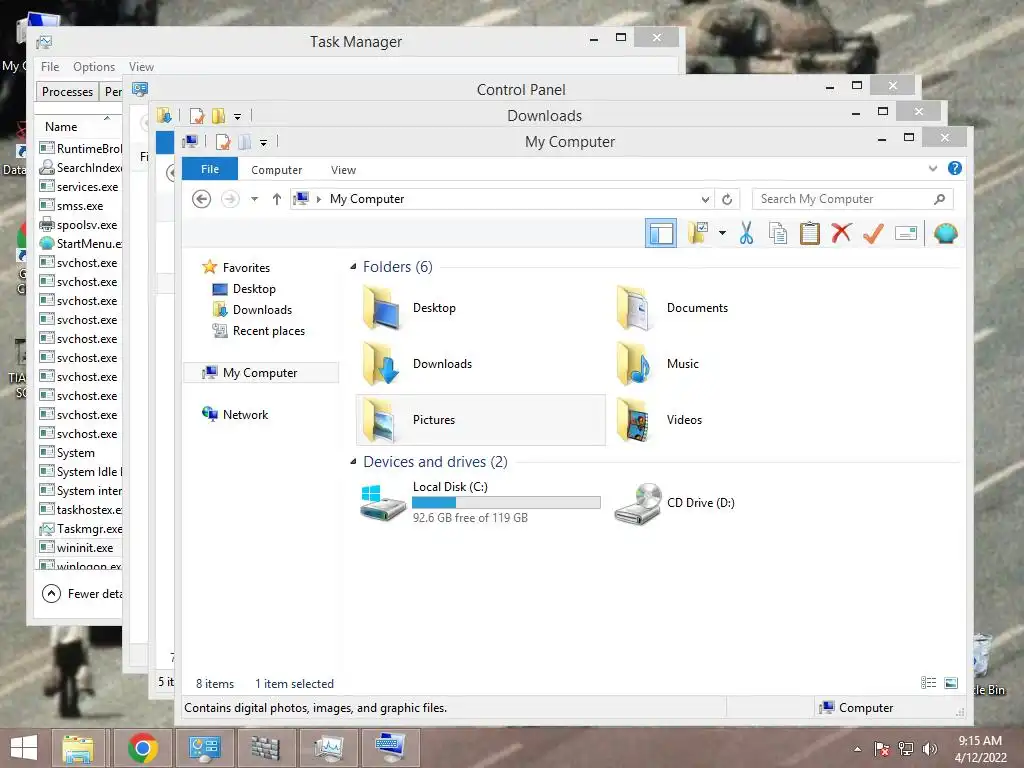Expand the ribbon with the chevron
Image resolution: width=1024 pixels, height=768 pixels.
click(933, 168)
